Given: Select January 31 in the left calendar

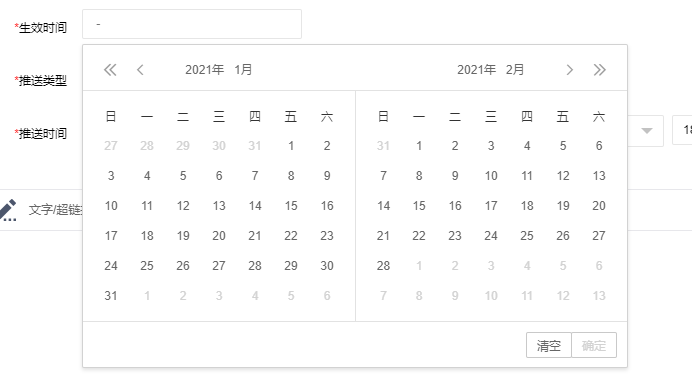Looking at the screenshot, I should [x=111, y=296].
